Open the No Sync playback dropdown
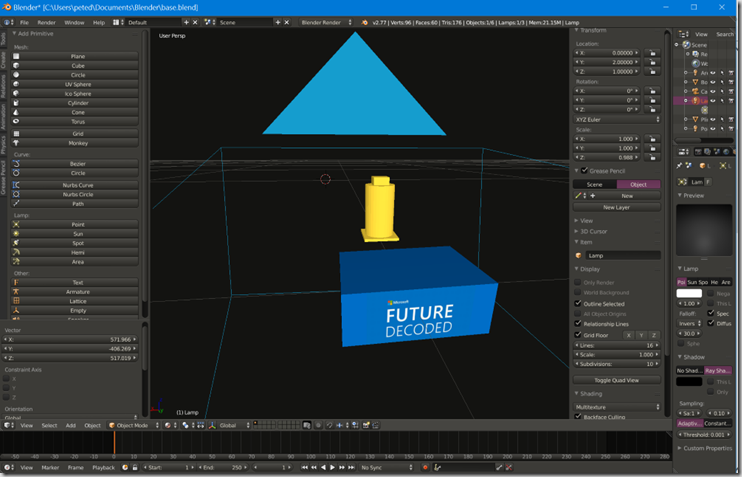The height and width of the screenshot is (477, 742). [386, 468]
